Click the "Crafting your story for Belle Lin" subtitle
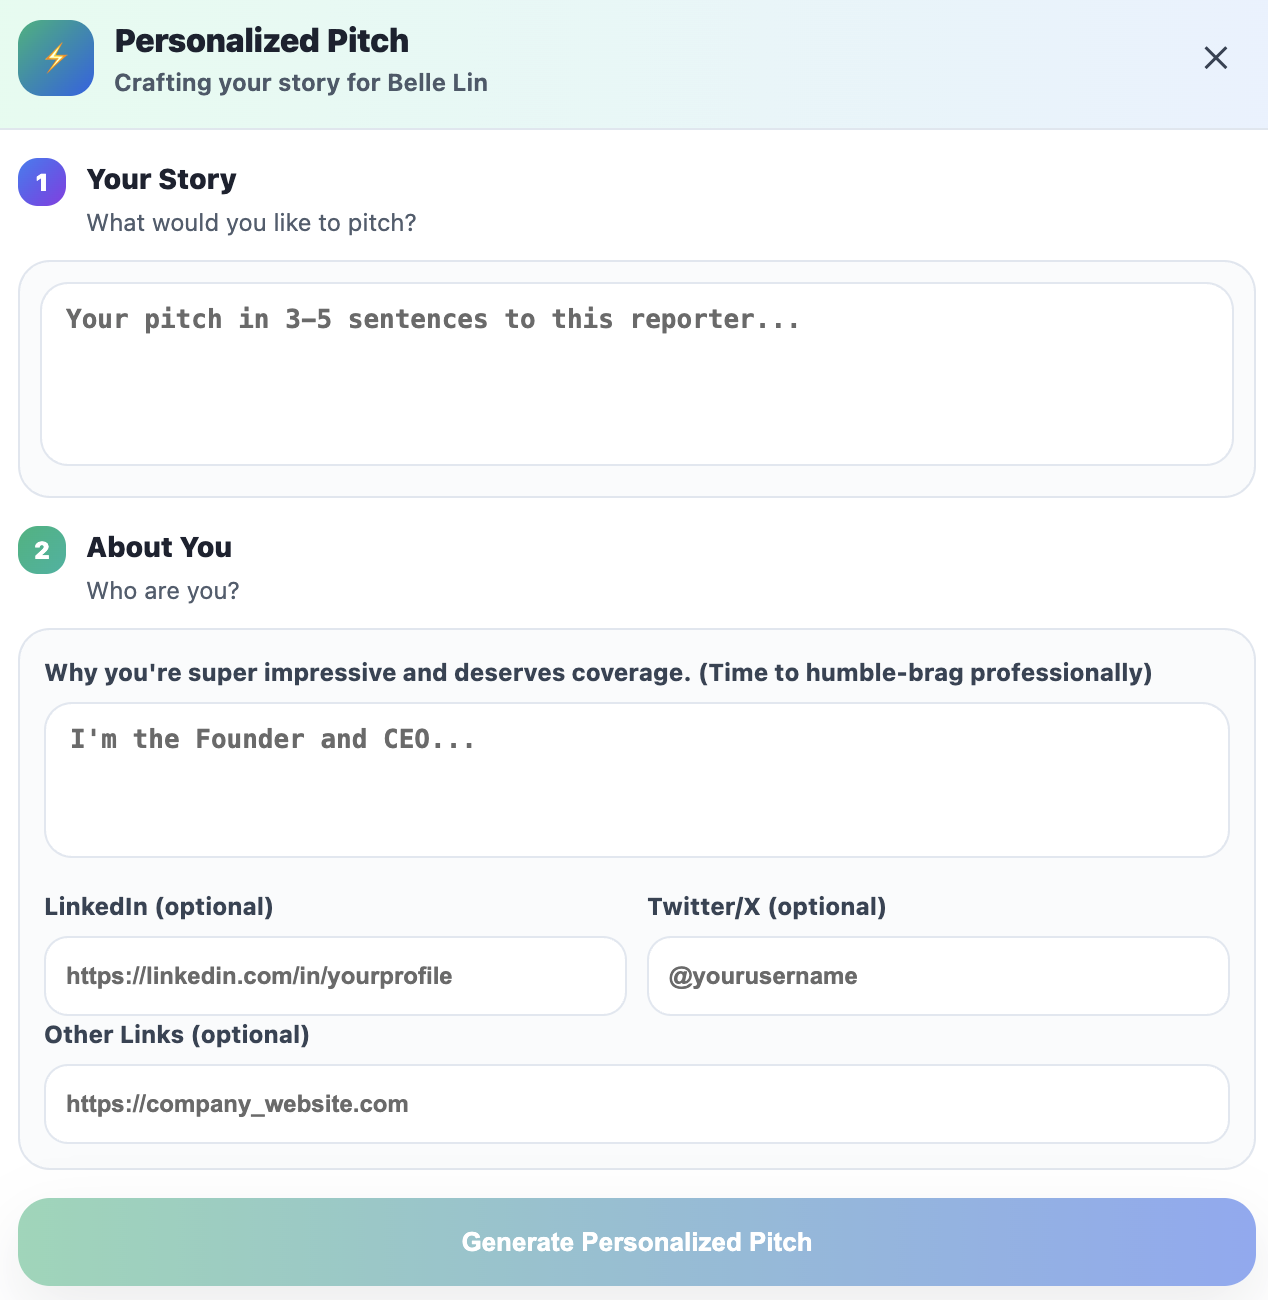This screenshot has height=1300, width=1268. (301, 83)
